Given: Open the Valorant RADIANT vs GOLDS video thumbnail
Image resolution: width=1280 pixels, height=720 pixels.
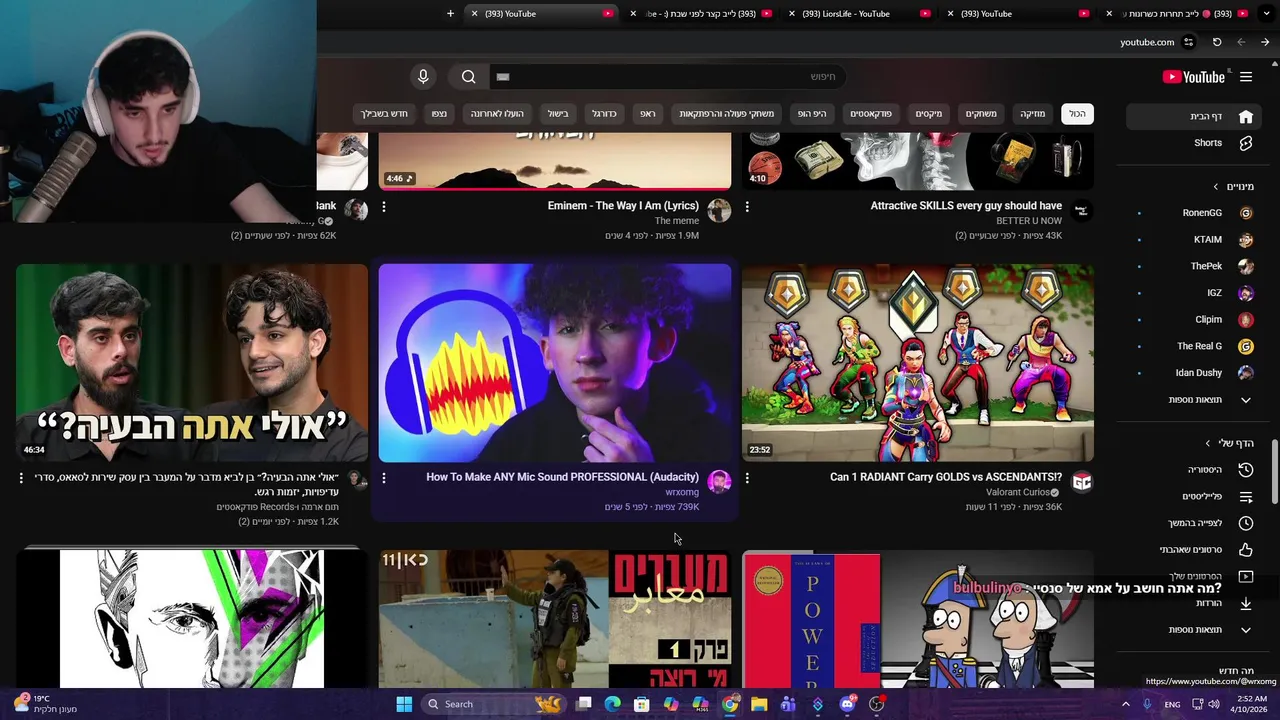Looking at the screenshot, I should [x=918, y=363].
